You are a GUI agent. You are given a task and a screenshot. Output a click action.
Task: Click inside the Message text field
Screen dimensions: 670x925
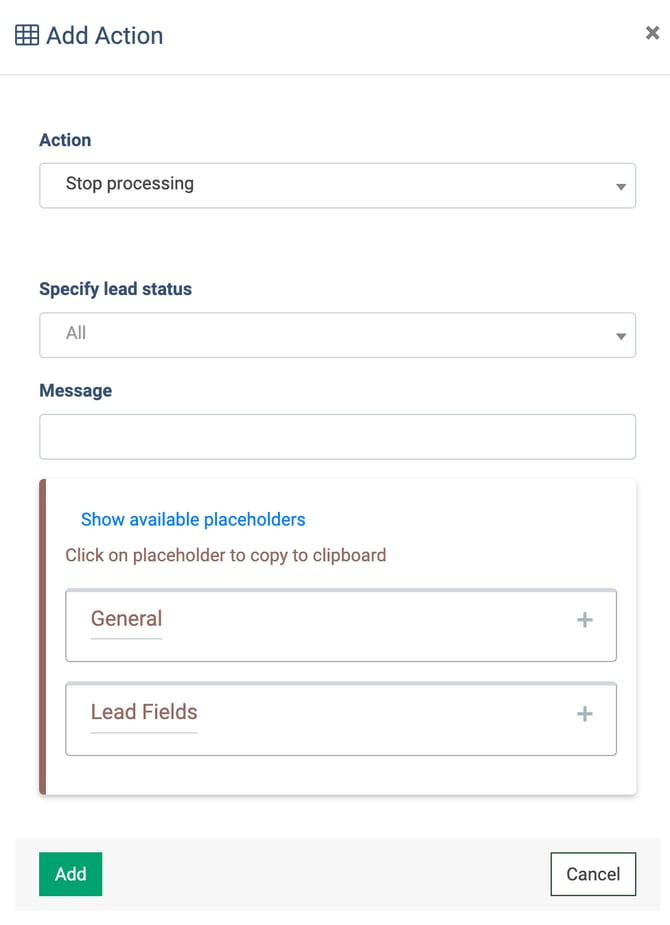(x=337, y=436)
